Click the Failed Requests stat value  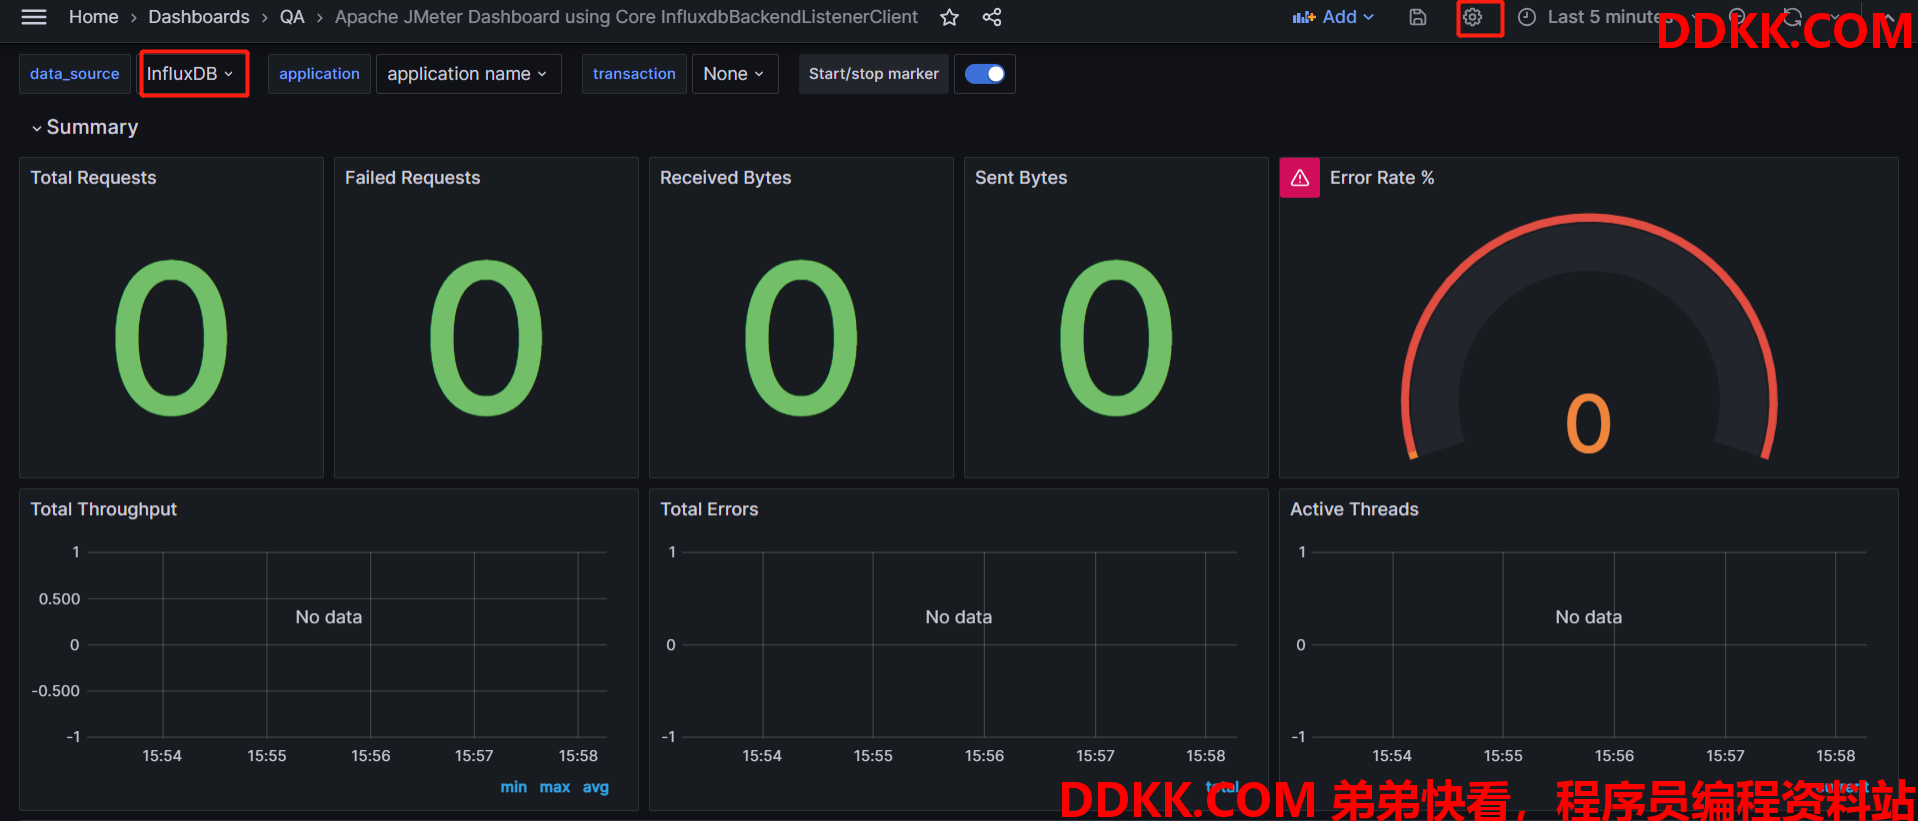486,338
